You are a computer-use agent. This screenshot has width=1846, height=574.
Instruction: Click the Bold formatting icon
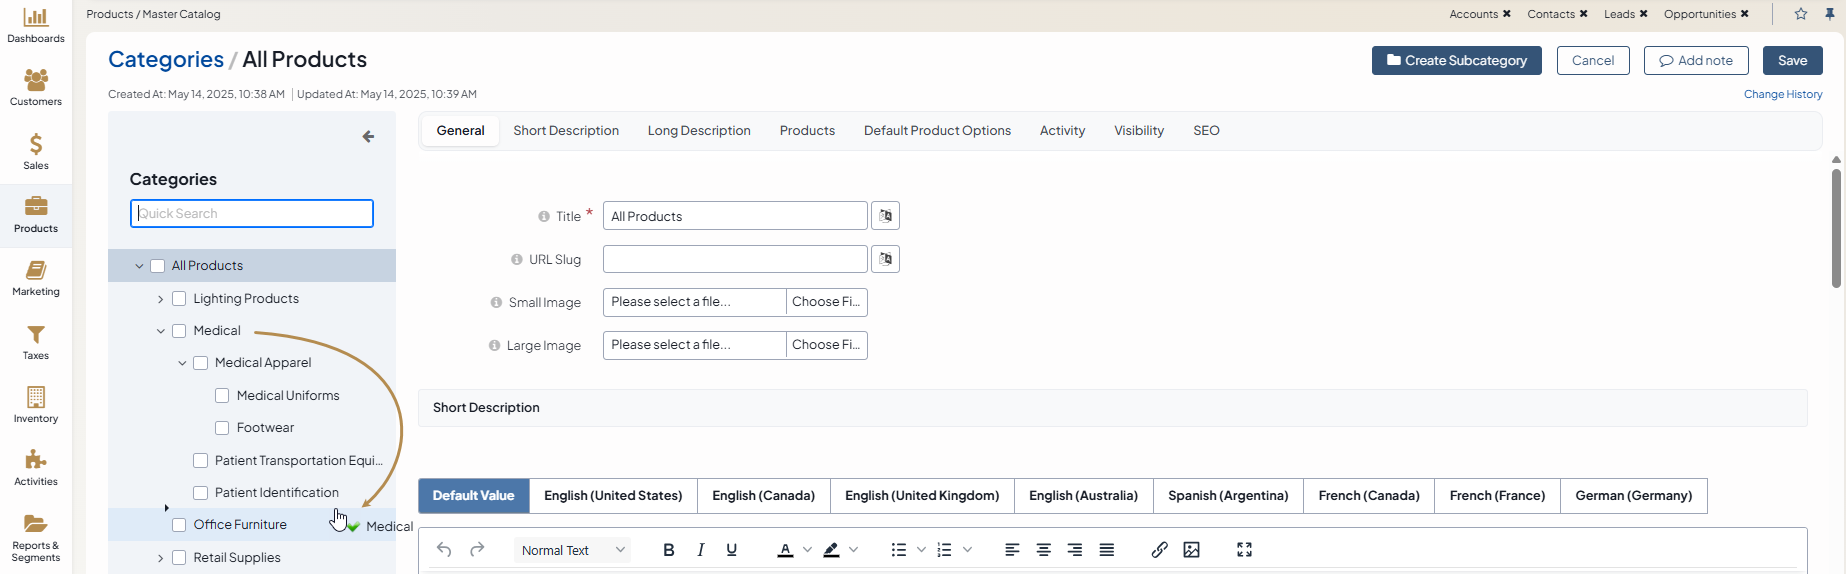(669, 550)
